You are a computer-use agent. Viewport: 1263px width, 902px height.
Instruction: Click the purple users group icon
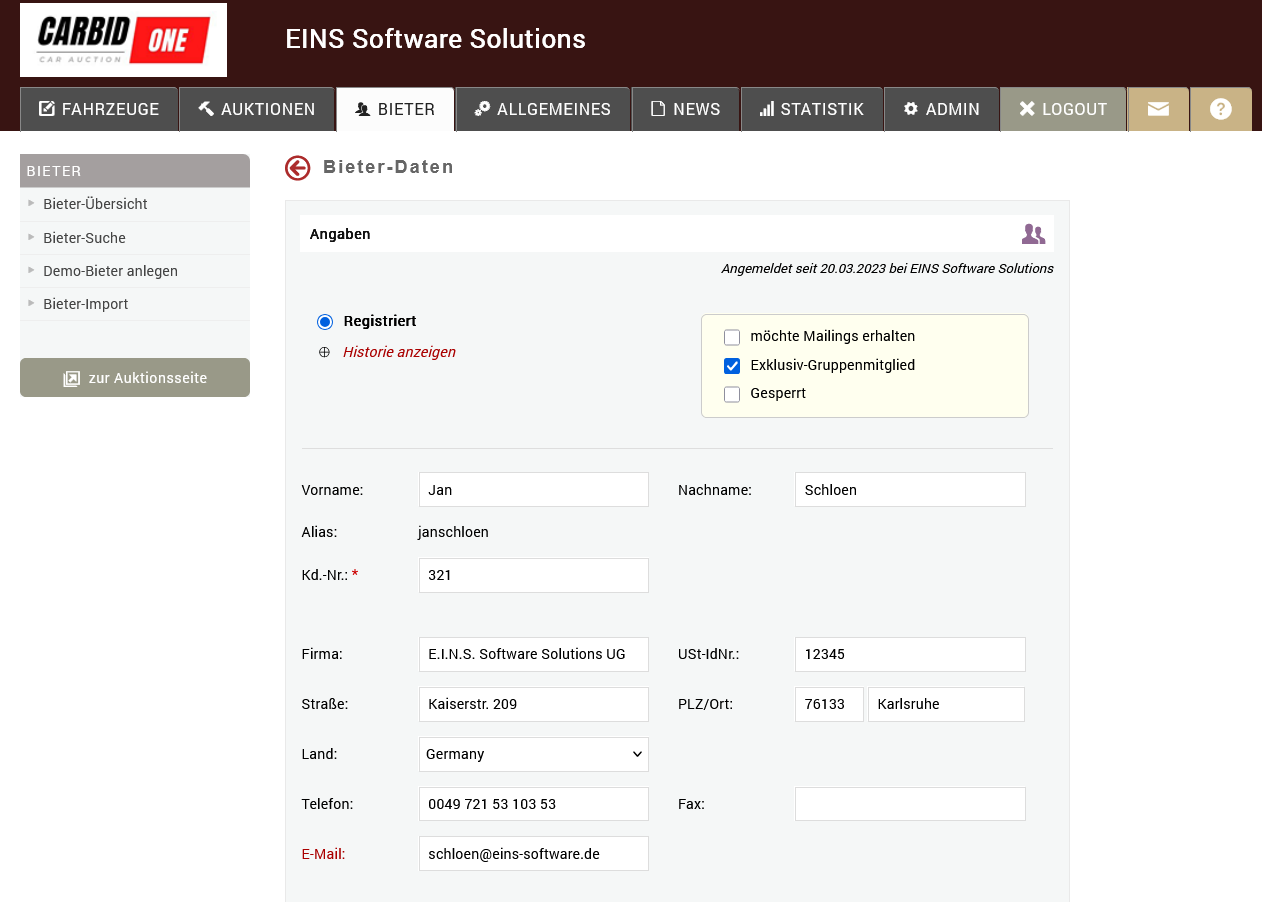[x=1033, y=234]
